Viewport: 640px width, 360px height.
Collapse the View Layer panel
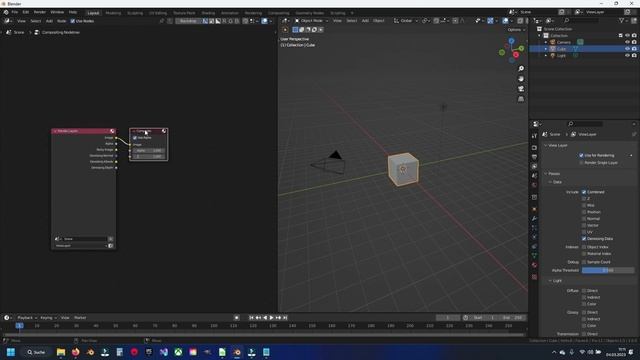(x=546, y=145)
